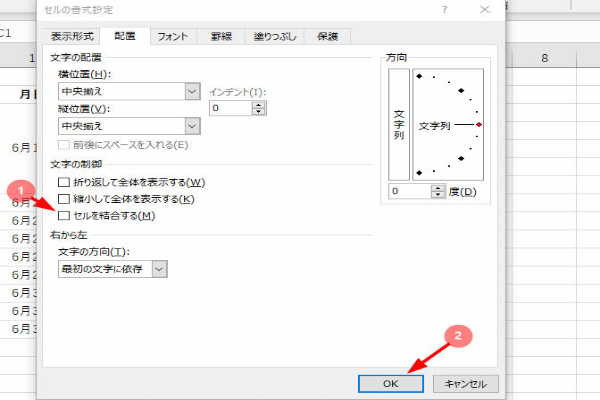
Task: Click the help question mark icon
Action: pos(444,9)
